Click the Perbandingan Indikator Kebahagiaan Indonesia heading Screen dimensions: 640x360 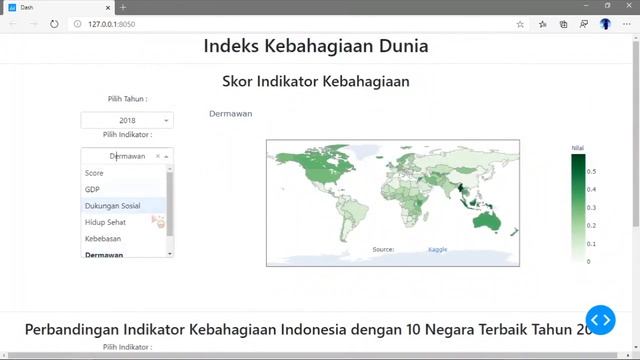308,329
